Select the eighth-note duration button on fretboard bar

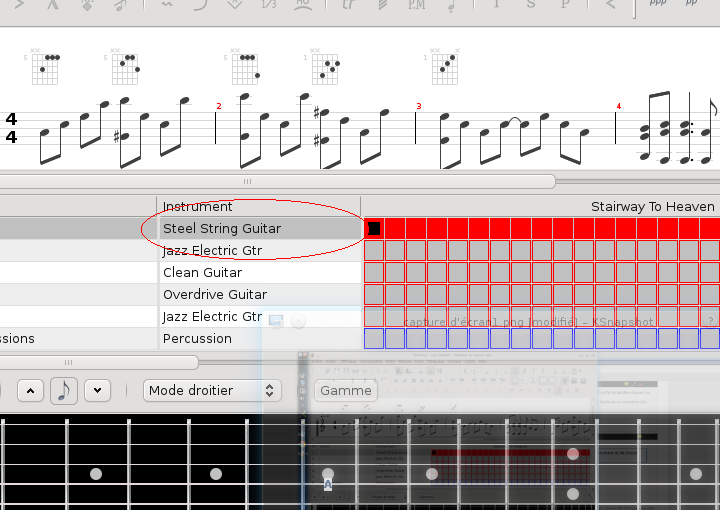64,391
